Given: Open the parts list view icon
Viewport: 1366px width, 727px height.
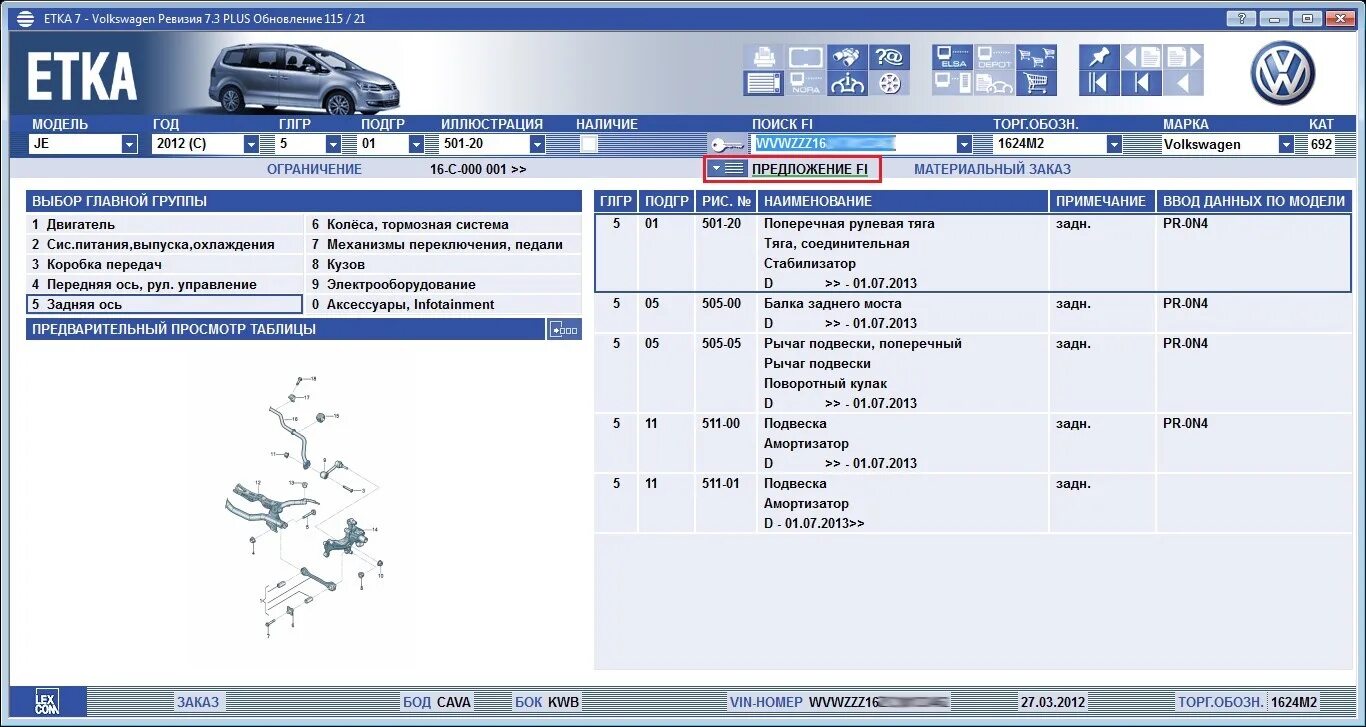Looking at the screenshot, I should point(764,83).
